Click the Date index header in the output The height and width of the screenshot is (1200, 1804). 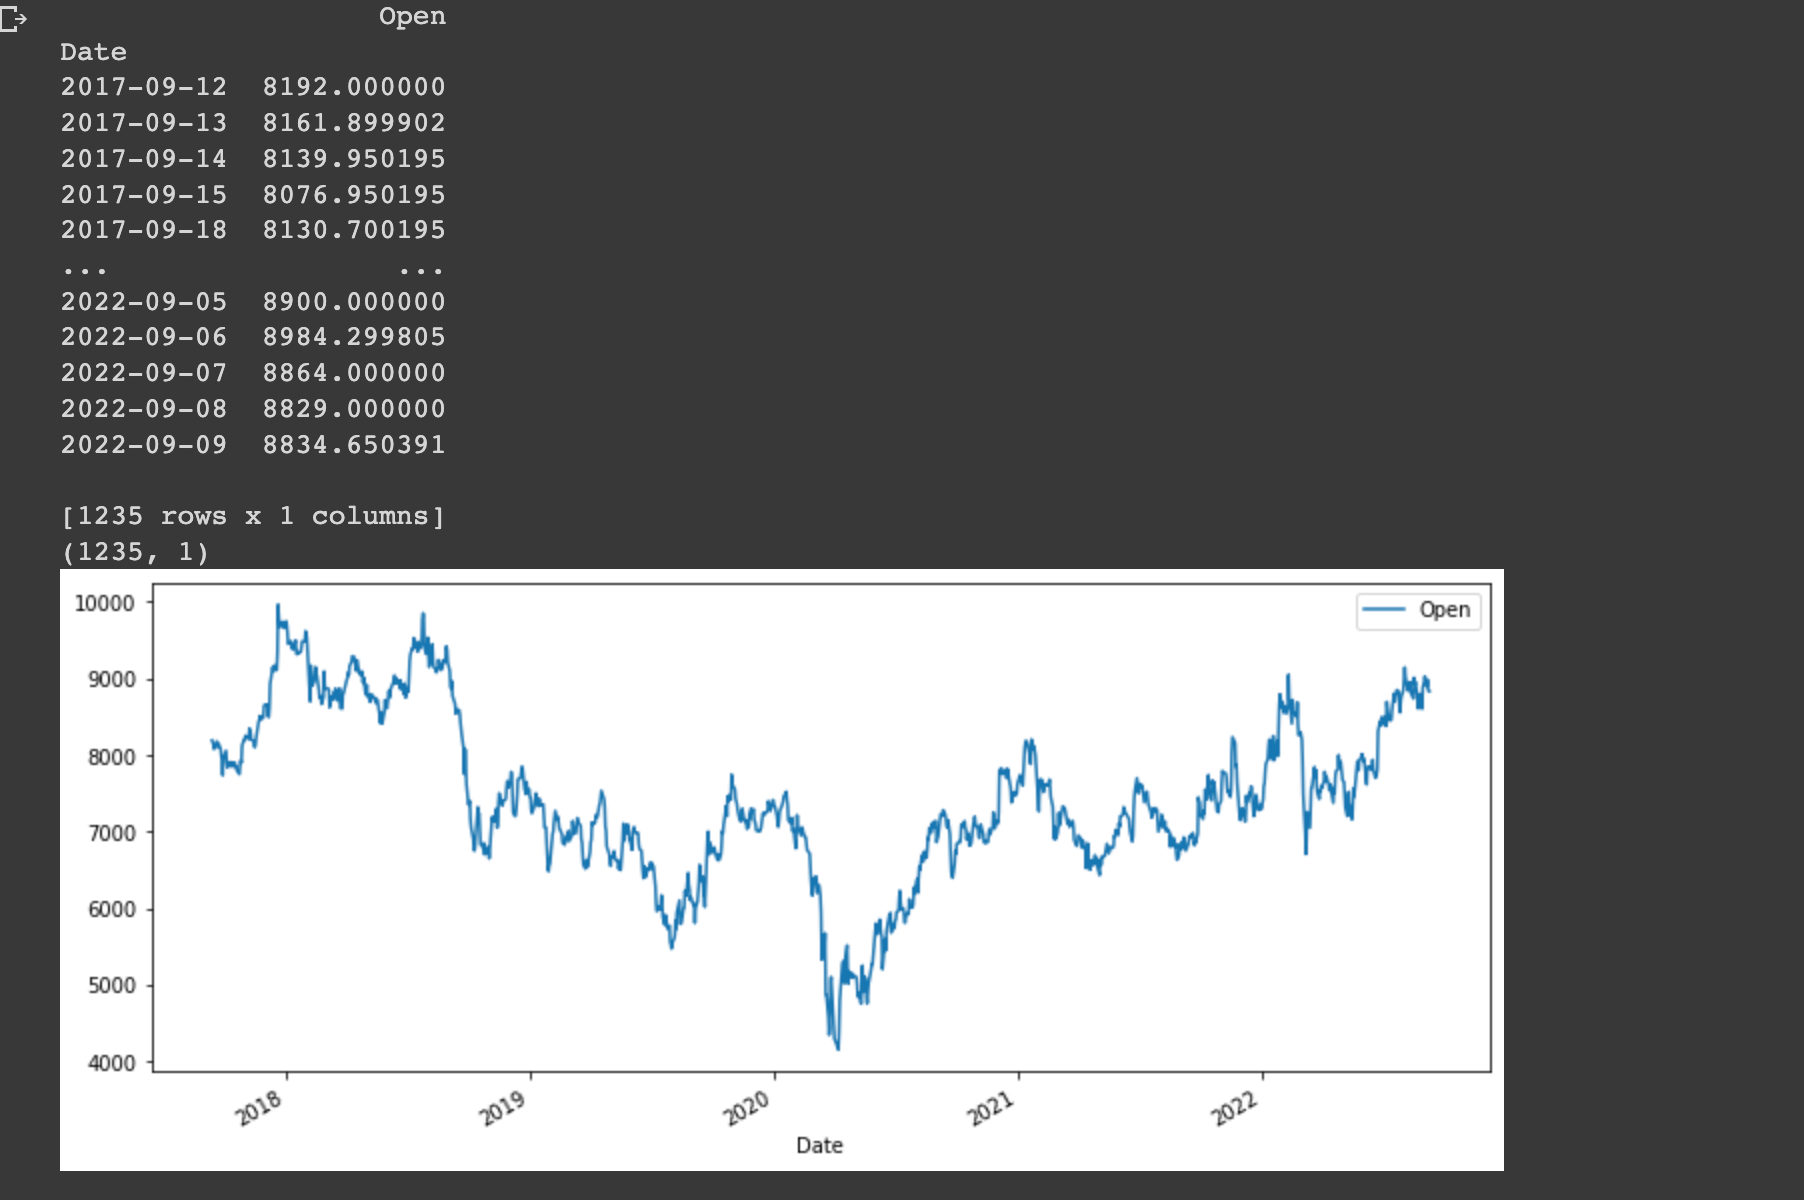tap(94, 51)
